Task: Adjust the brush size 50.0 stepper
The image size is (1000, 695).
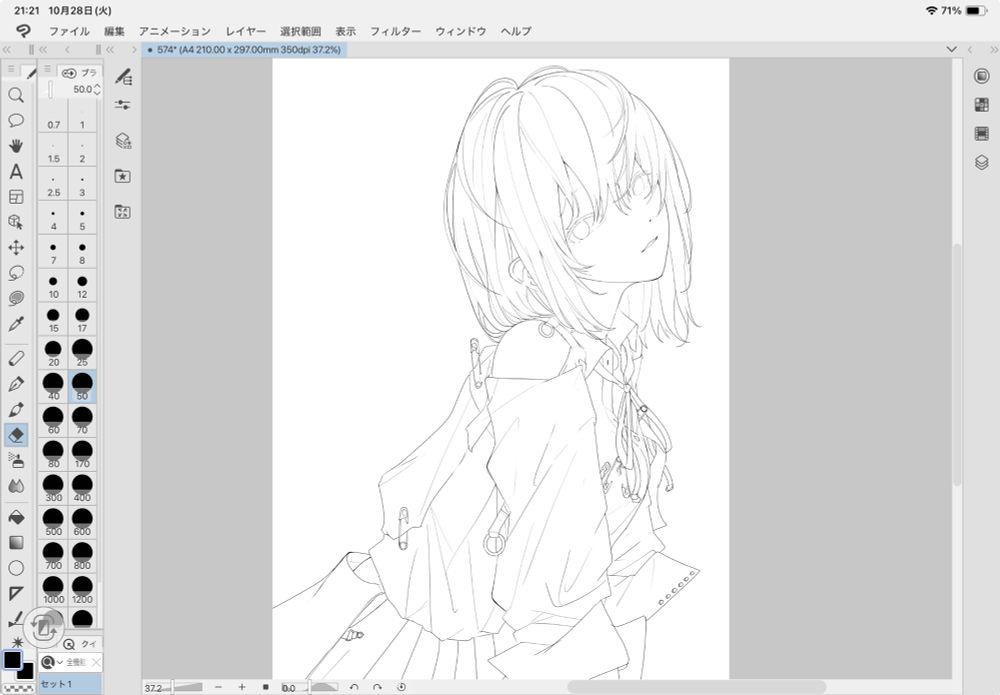Action: pos(97,89)
